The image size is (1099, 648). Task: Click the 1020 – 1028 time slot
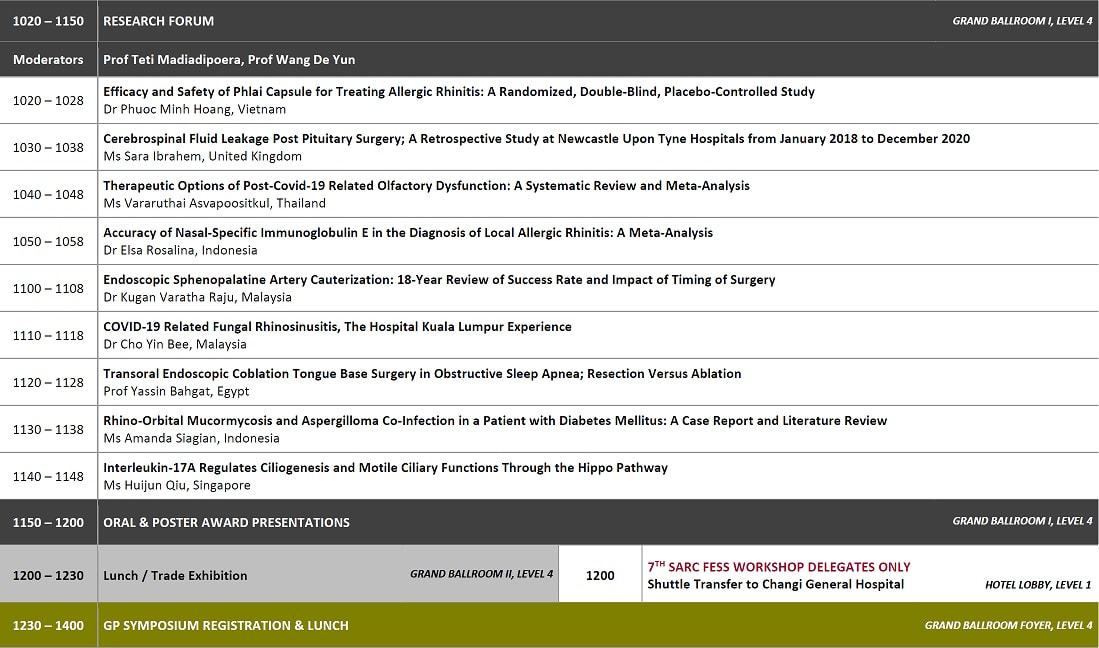pos(48,100)
